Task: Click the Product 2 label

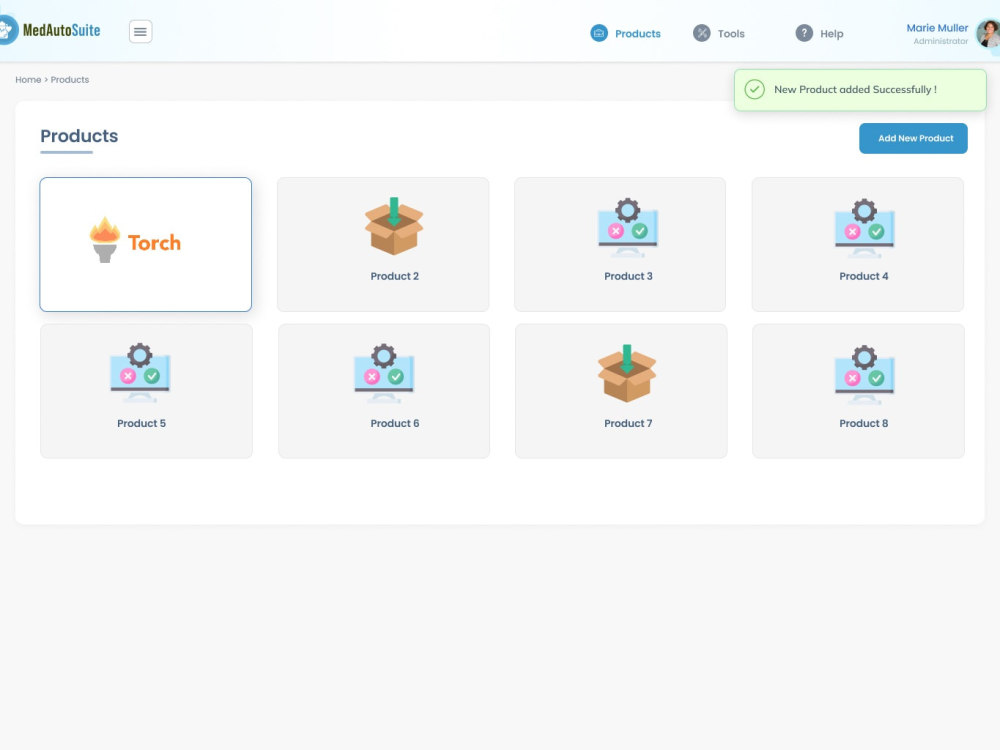Action: [x=395, y=276]
